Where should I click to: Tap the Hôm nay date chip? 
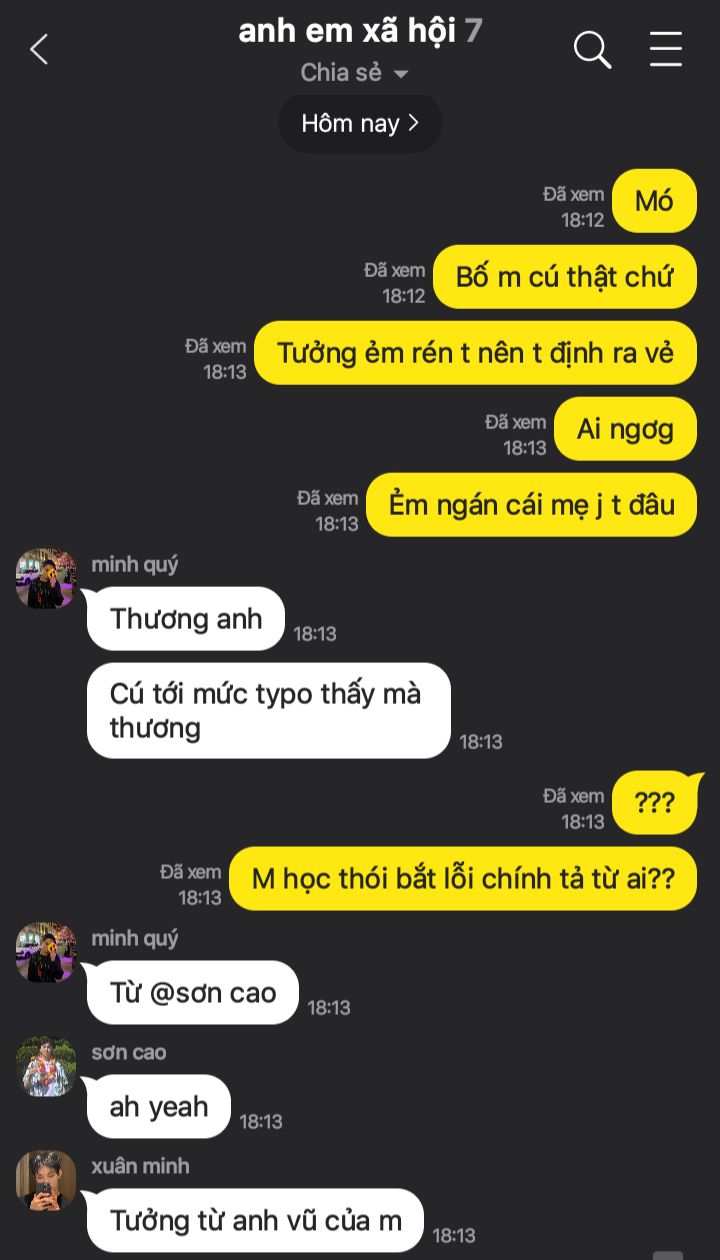[x=360, y=124]
